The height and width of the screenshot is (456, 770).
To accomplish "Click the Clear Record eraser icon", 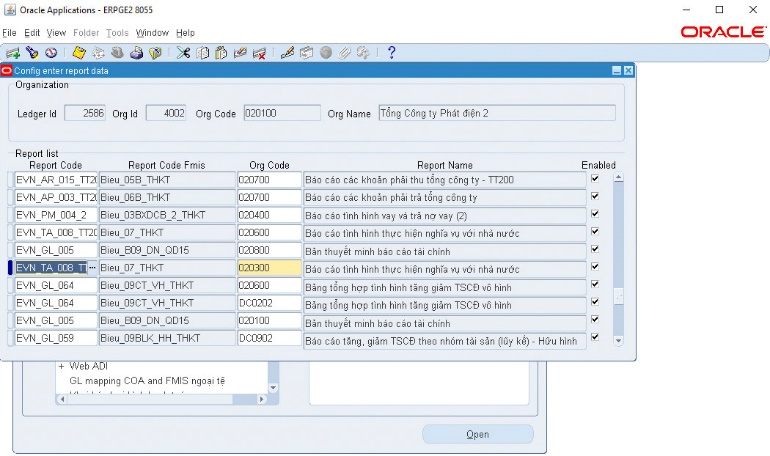I will pyautogui.click(x=240, y=53).
